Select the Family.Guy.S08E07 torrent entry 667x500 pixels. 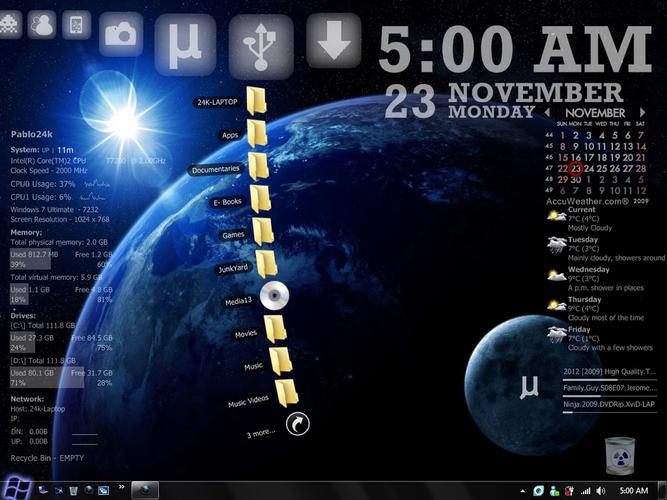(610, 390)
